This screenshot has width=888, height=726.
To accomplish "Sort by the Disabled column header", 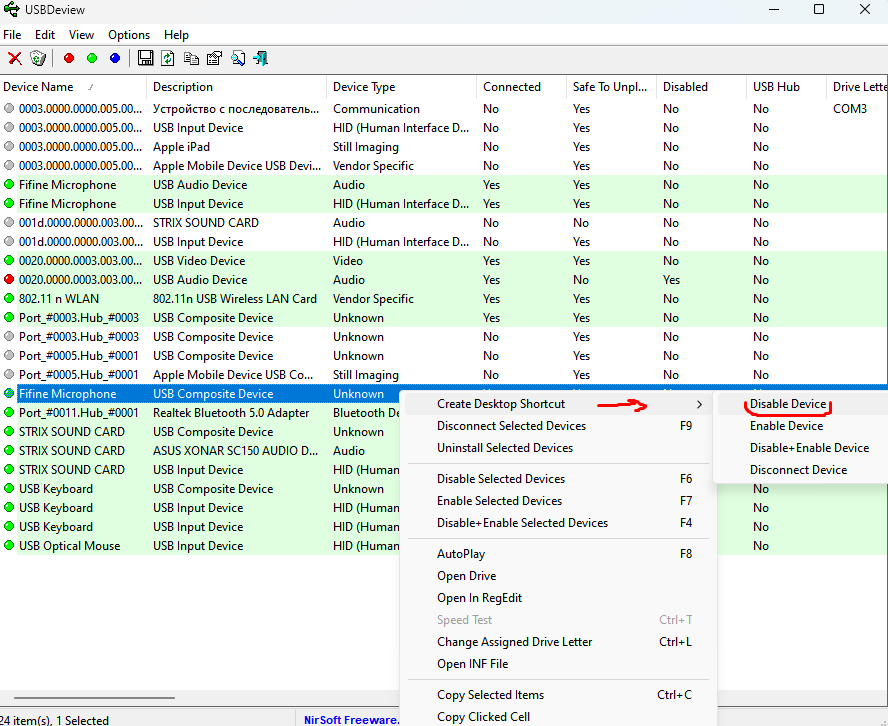I will coord(701,87).
